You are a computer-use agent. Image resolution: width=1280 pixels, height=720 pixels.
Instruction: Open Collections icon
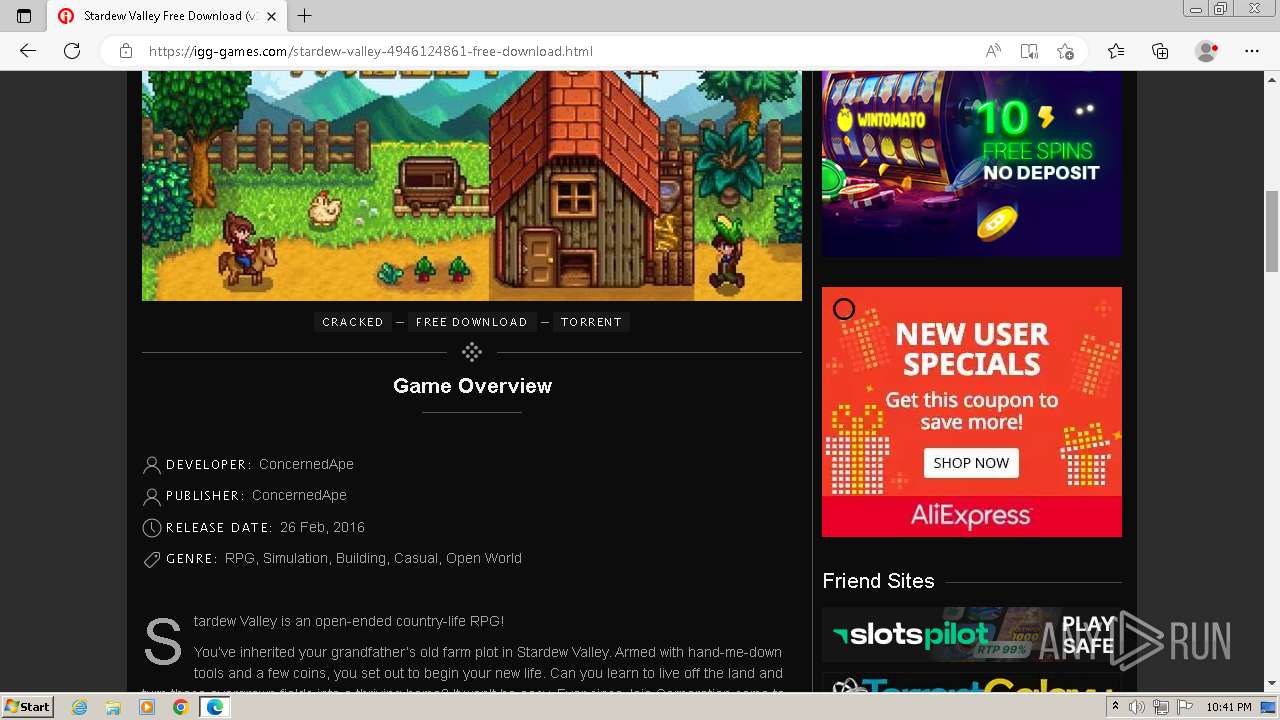click(1160, 51)
